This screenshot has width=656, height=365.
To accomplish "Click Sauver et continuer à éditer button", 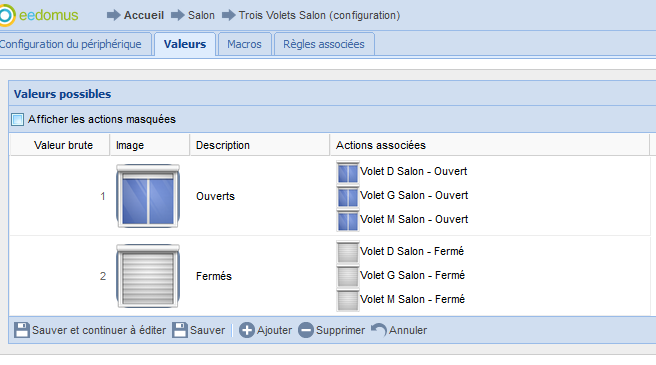I will 90,330.
